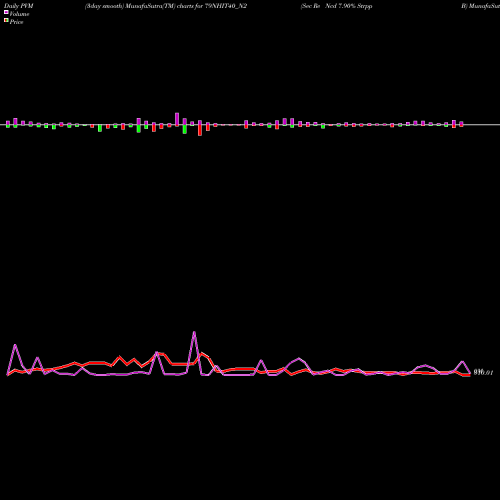Click the Price legend color swatch
Screen dimensions: 500x500
tap(6, 21)
